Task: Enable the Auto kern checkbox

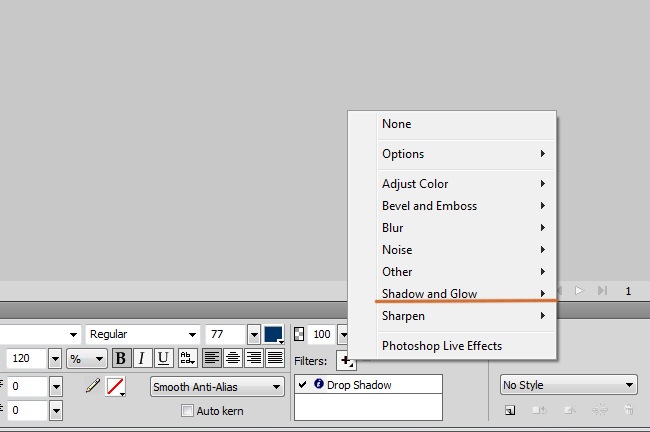Action: coord(187,410)
